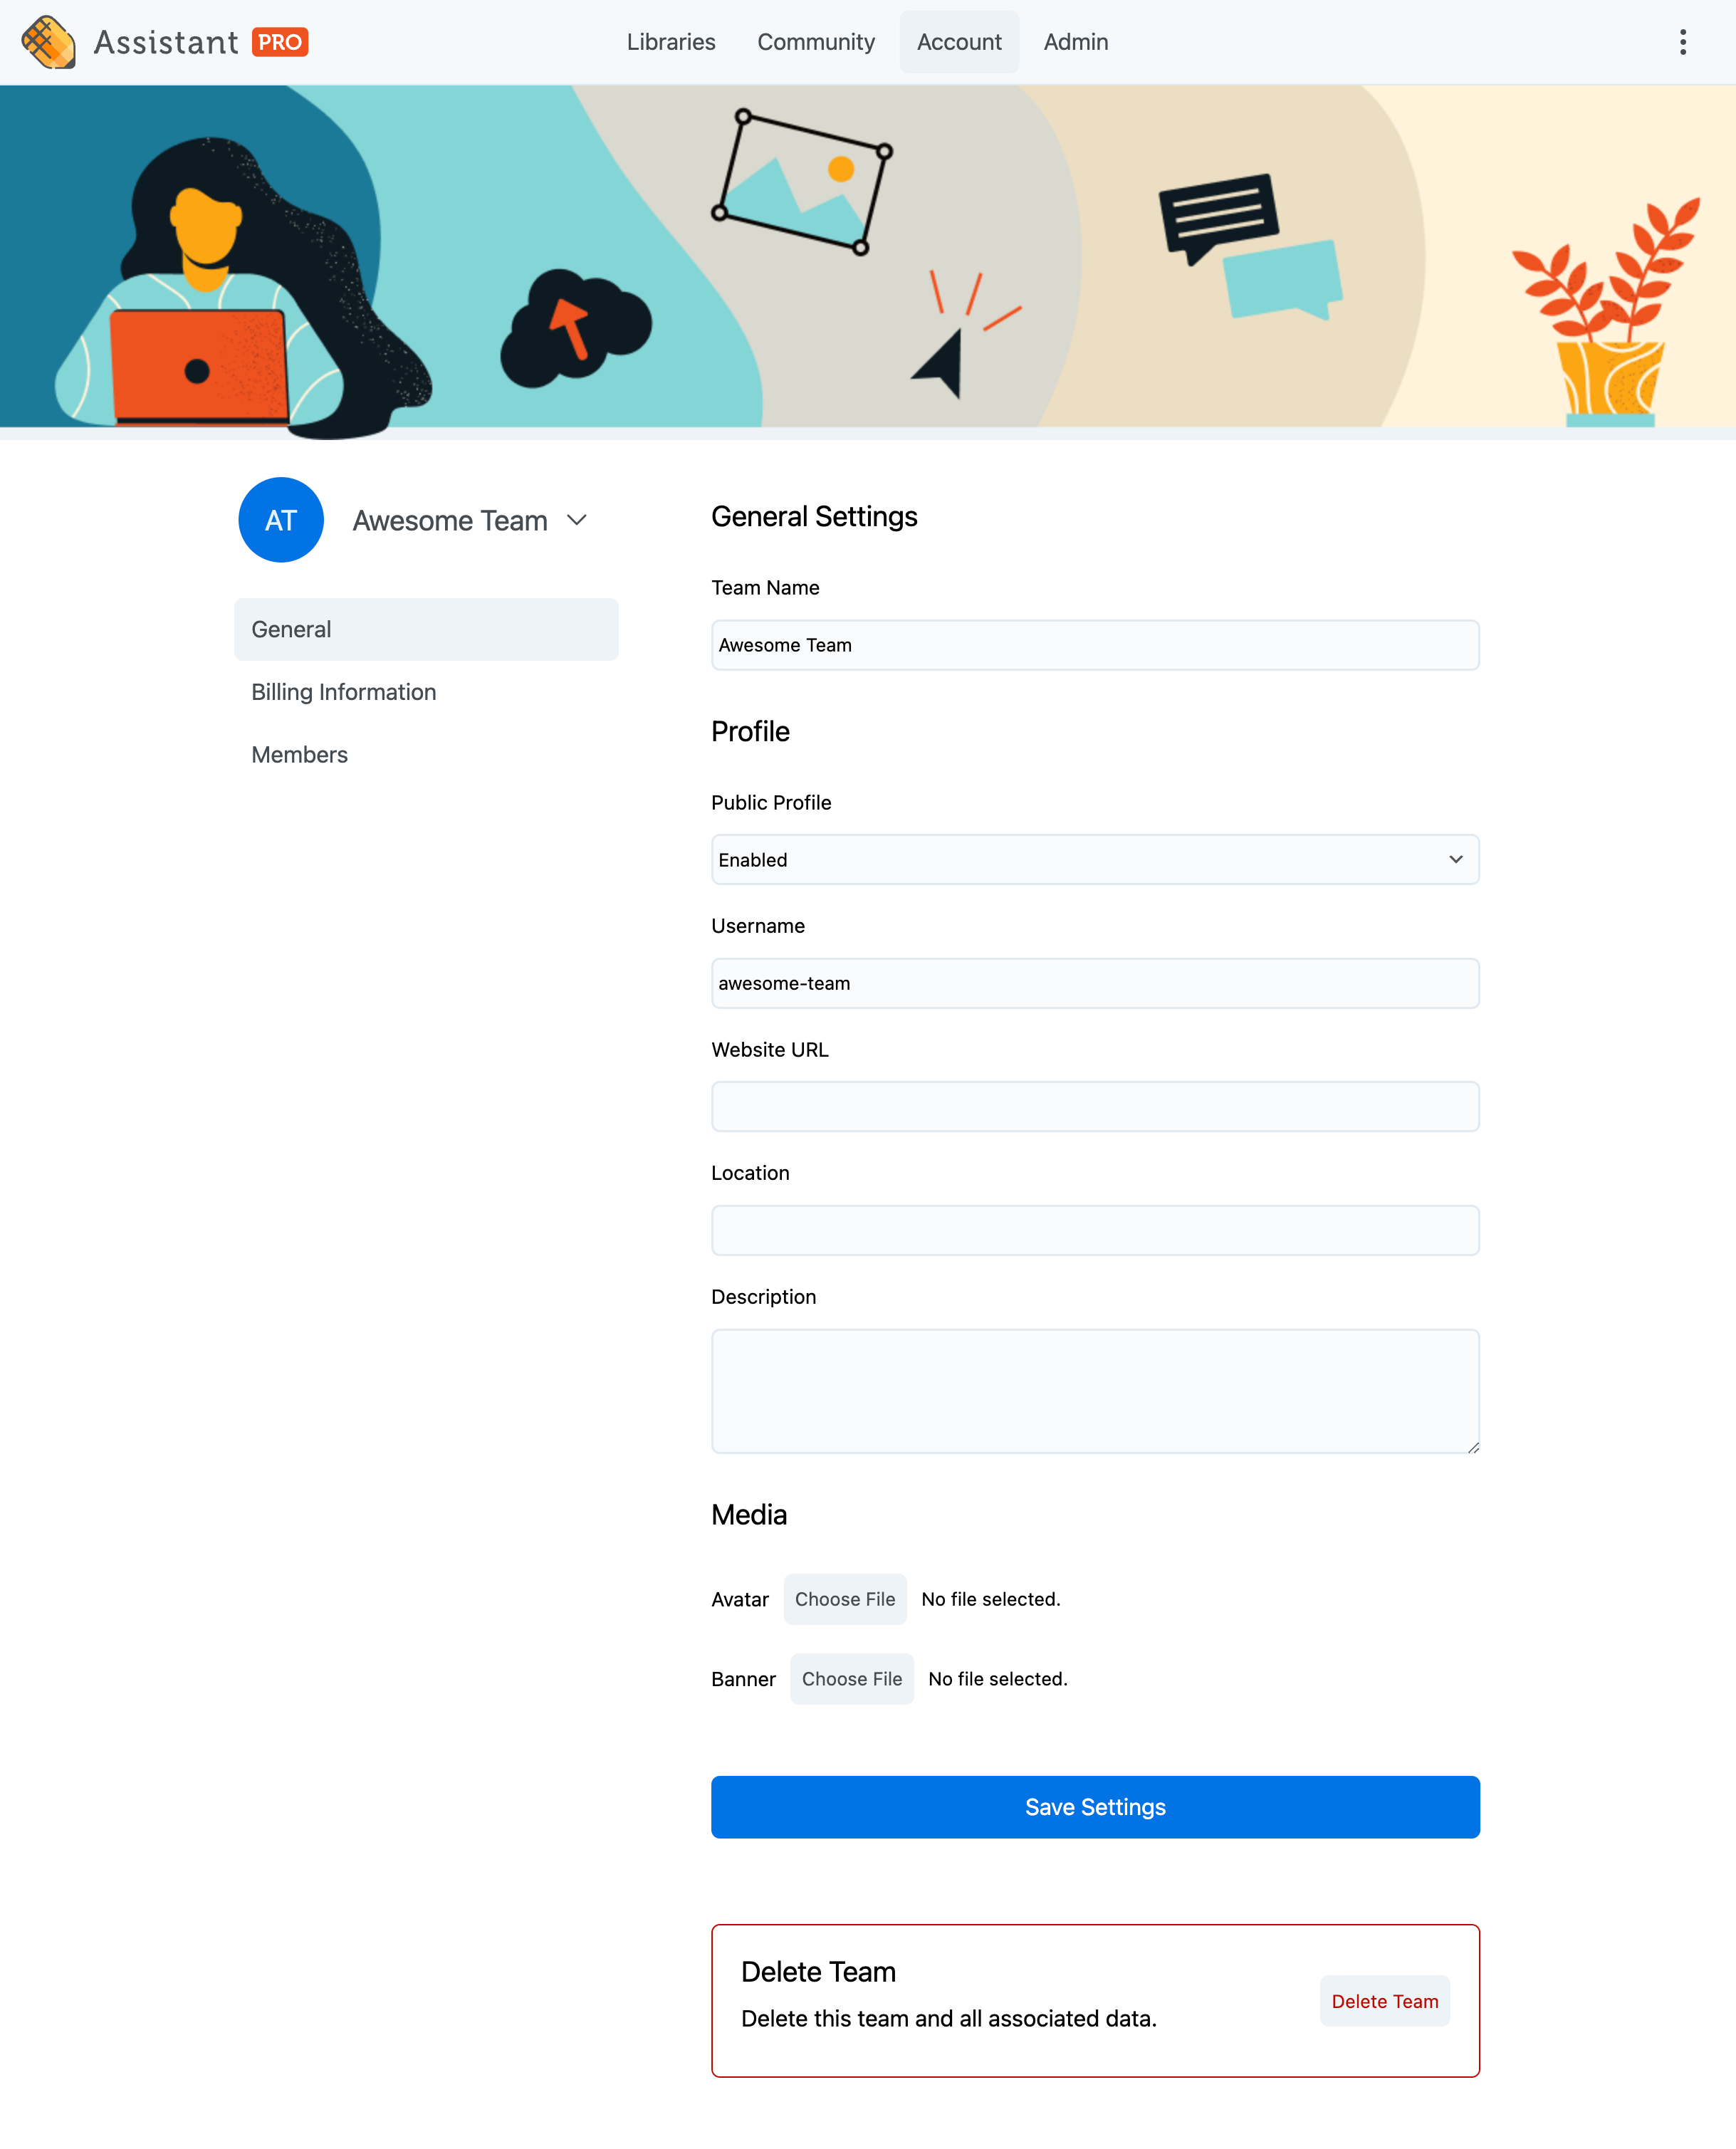The width and height of the screenshot is (1736, 2149).
Task: Open the Public Profile enabled dropdown
Action: (1093, 859)
